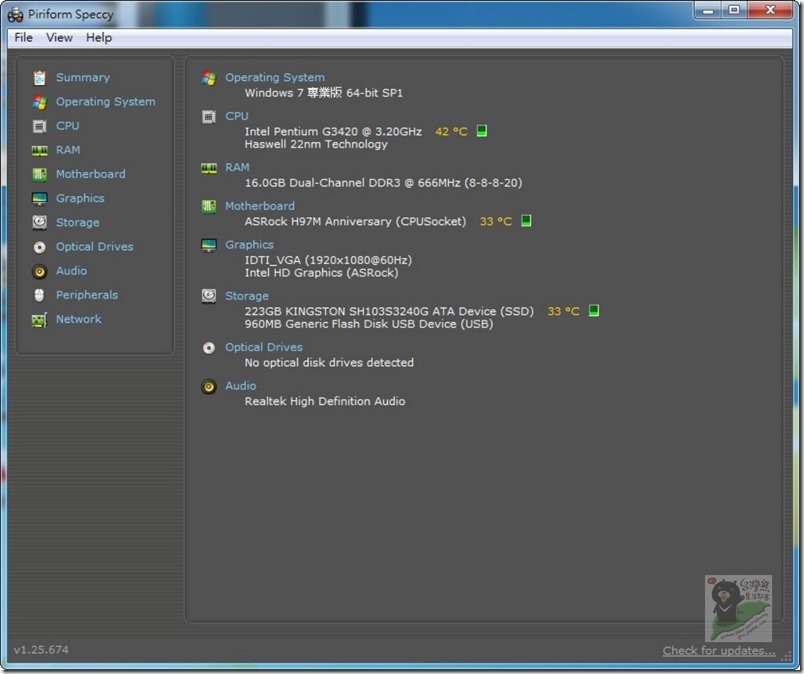The height and width of the screenshot is (674, 804).
Task: Open Network section in sidebar
Action: [78, 319]
